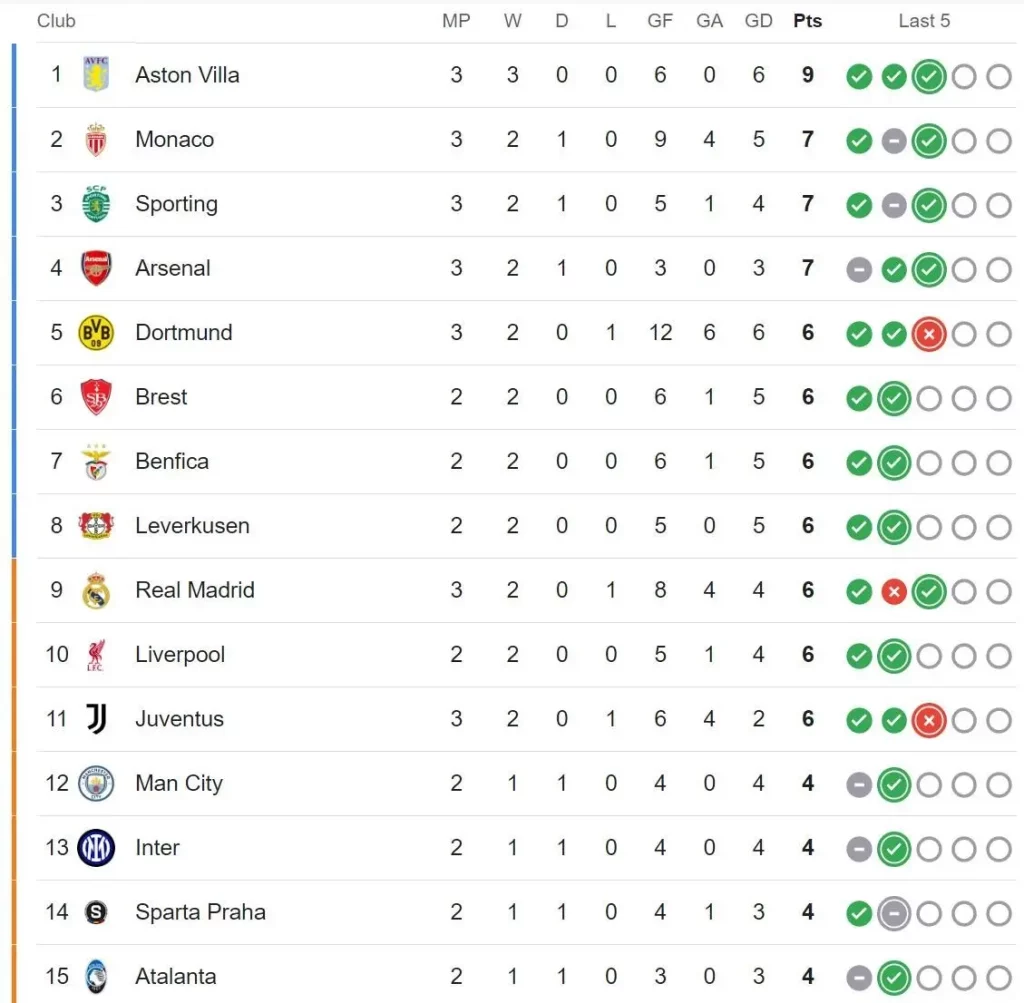Click the Inter club logo
The image size is (1024, 1003).
[x=96, y=848]
